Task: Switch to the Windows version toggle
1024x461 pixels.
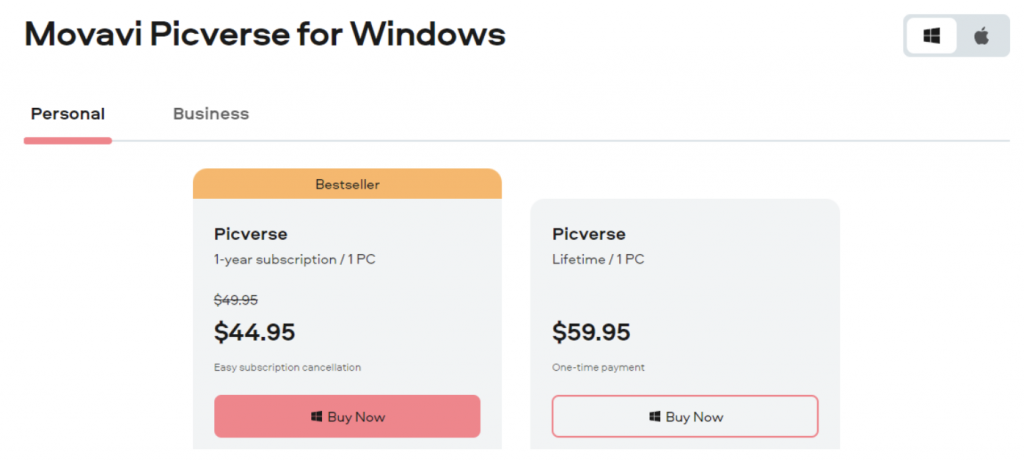Action: coord(932,36)
